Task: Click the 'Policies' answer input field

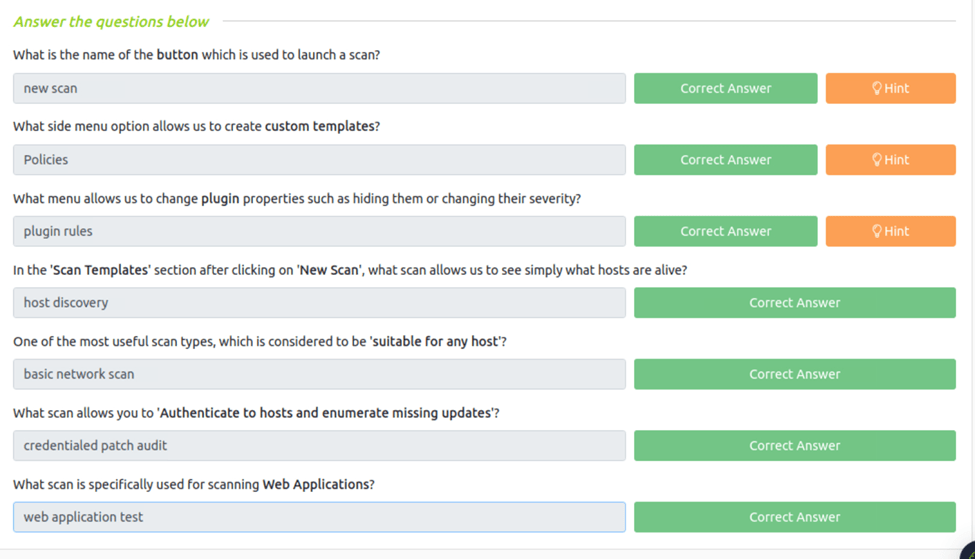Action: pos(319,160)
